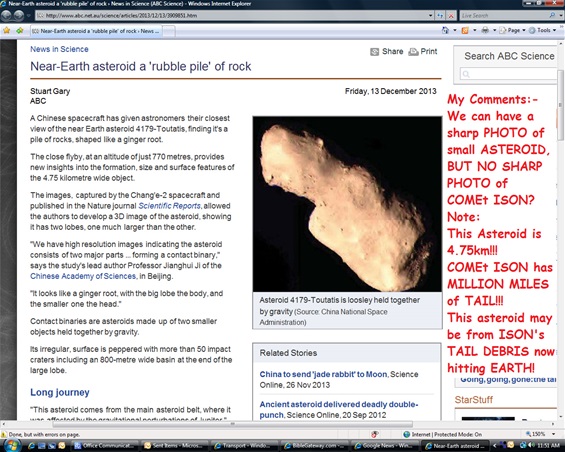Open the News in Science section link

click(x=59, y=49)
